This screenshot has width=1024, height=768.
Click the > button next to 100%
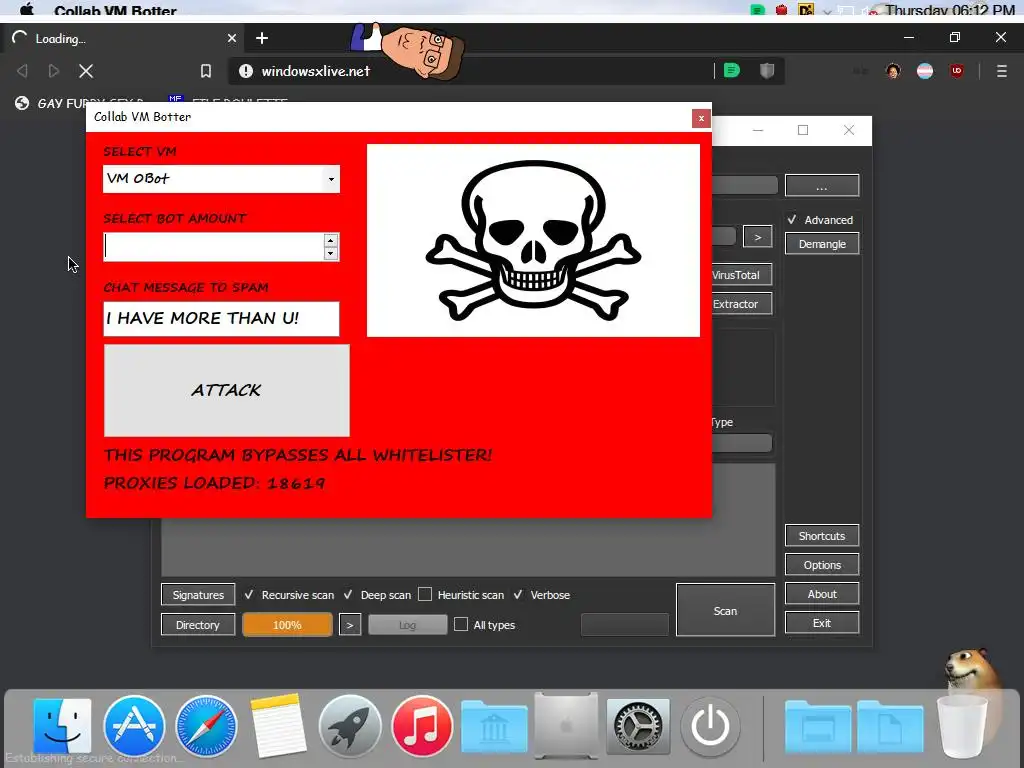[x=350, y=625]
